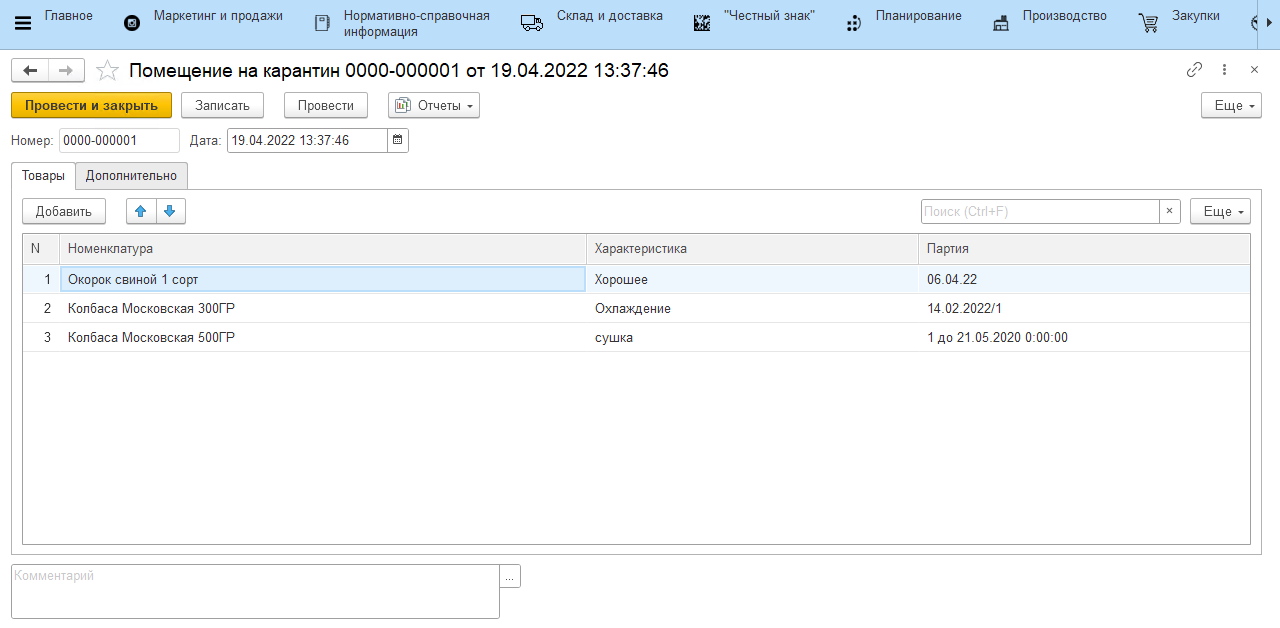Expand the Отчеты dropdown

click(x=433, y=105)
